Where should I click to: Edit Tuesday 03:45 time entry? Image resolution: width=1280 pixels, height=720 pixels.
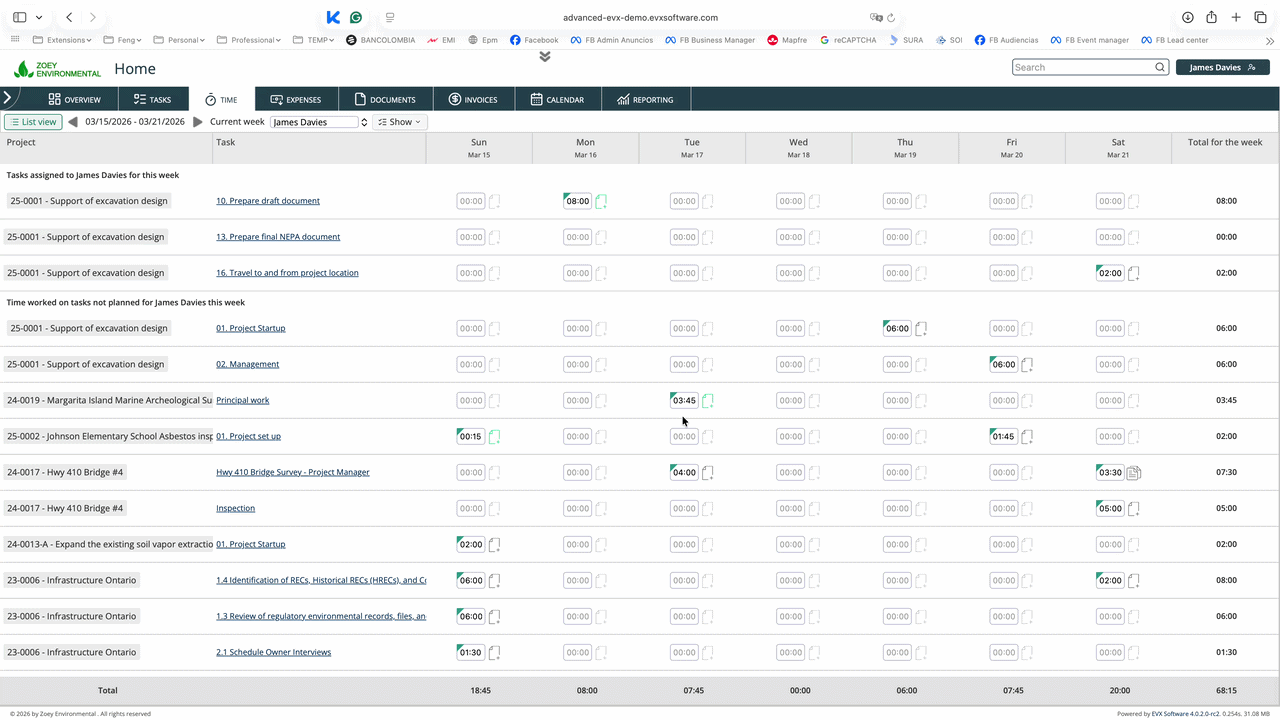[x=684, y=401]
